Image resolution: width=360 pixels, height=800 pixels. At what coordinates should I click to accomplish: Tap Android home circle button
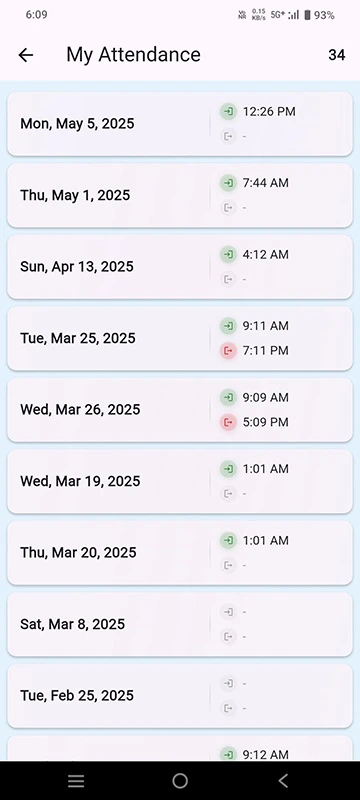tap(180, 781)
